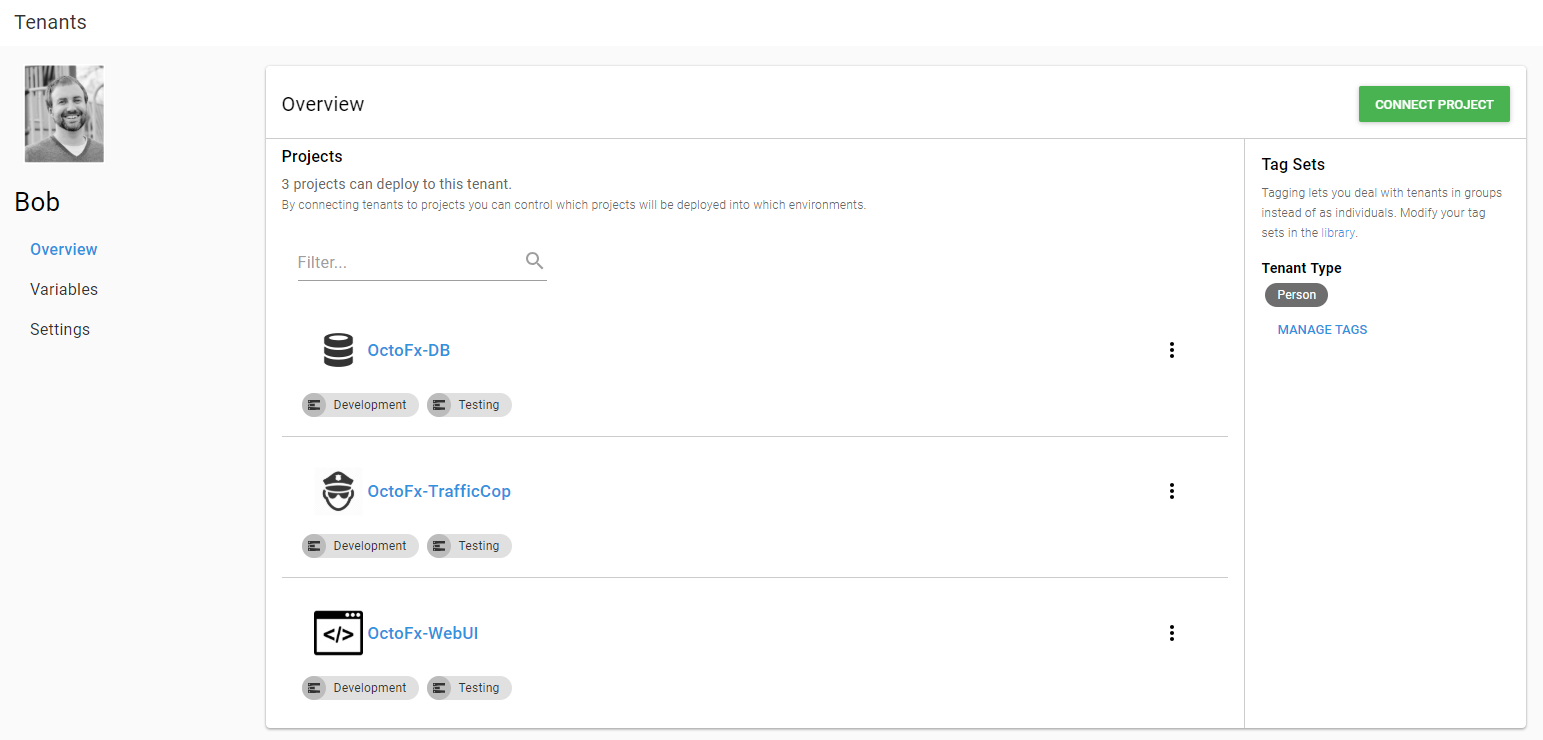Focus the projects Filter input field
The width and height of the screenshot is (1543, 740).
408,263
